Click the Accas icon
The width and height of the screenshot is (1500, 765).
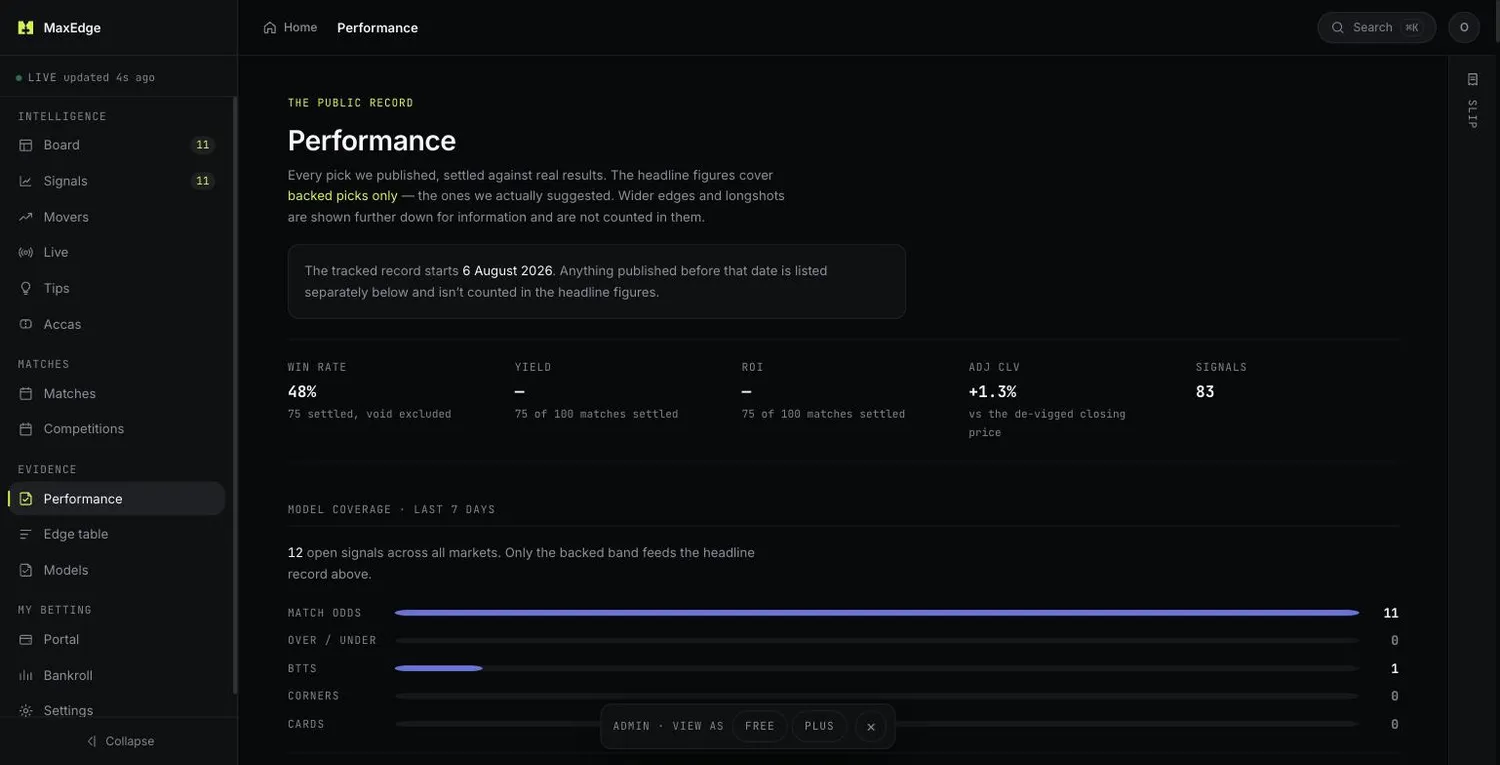pyautogui.click(x=26, y=324)
